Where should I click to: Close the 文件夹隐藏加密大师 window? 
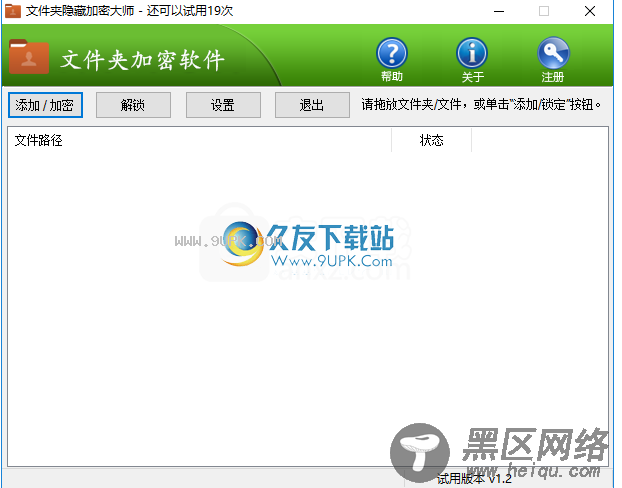coord(590,11)
